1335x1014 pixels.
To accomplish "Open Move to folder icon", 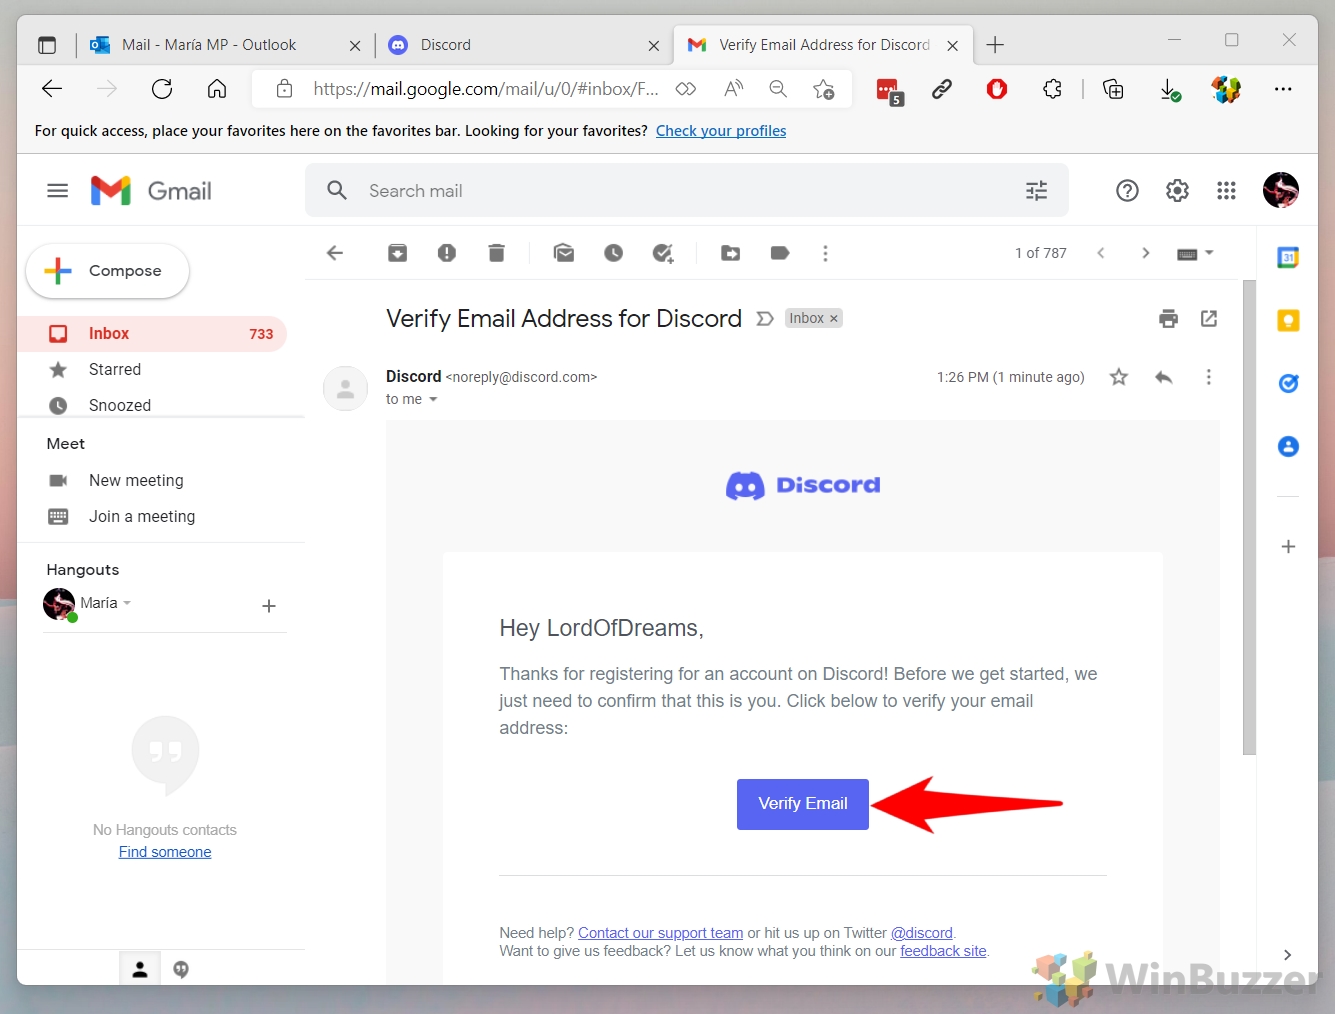I will pos(731,253).
